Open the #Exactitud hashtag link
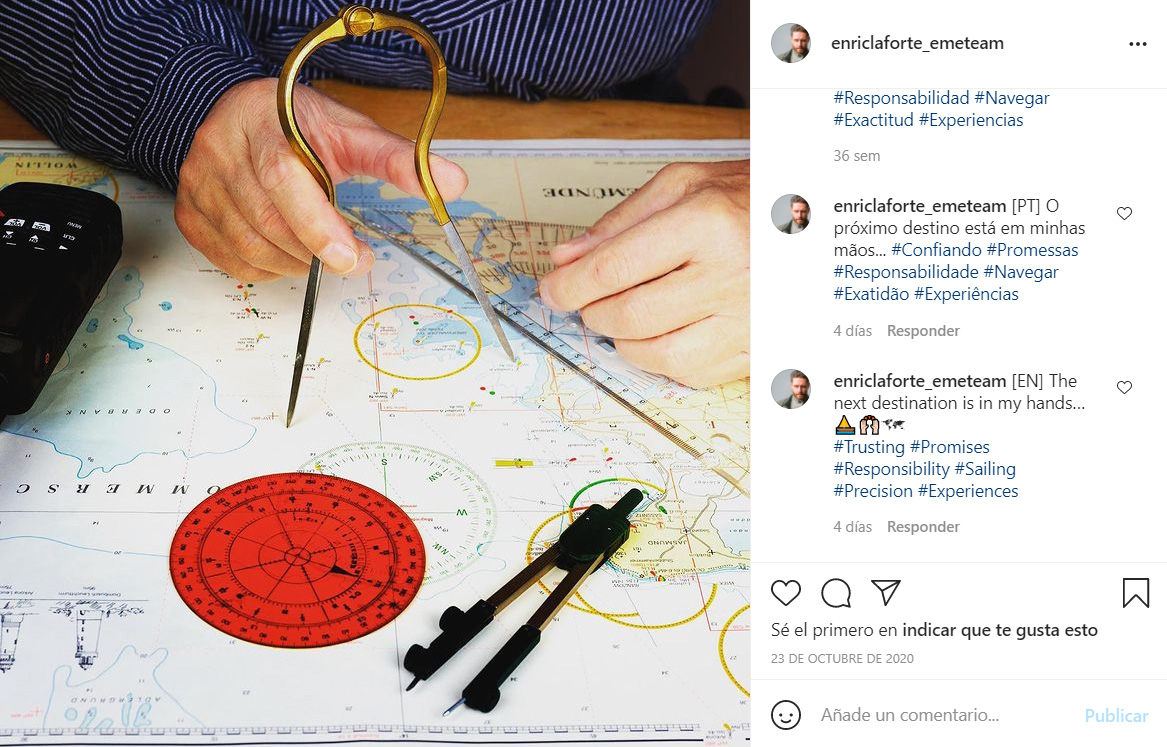Image resolution: width=1167 pixels, height=747 pixels. coord(873,120)
